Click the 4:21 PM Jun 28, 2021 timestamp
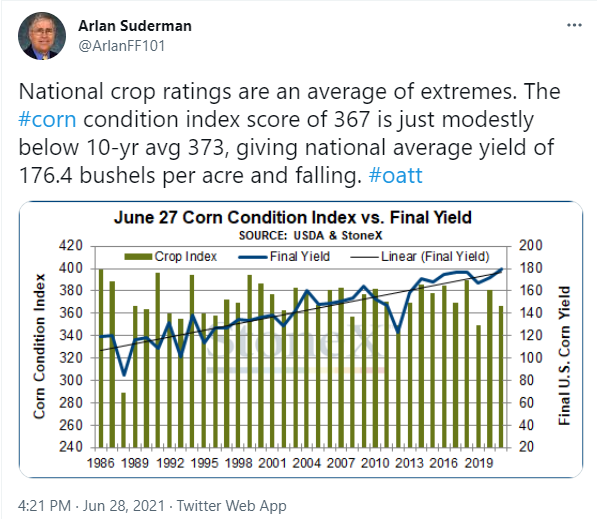This screenshot has width=597, height=519. (91, 506)
